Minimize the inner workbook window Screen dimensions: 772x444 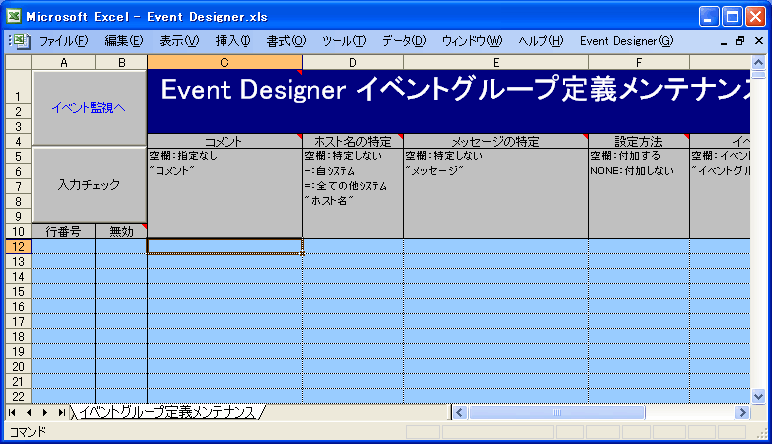coord(724,41)
